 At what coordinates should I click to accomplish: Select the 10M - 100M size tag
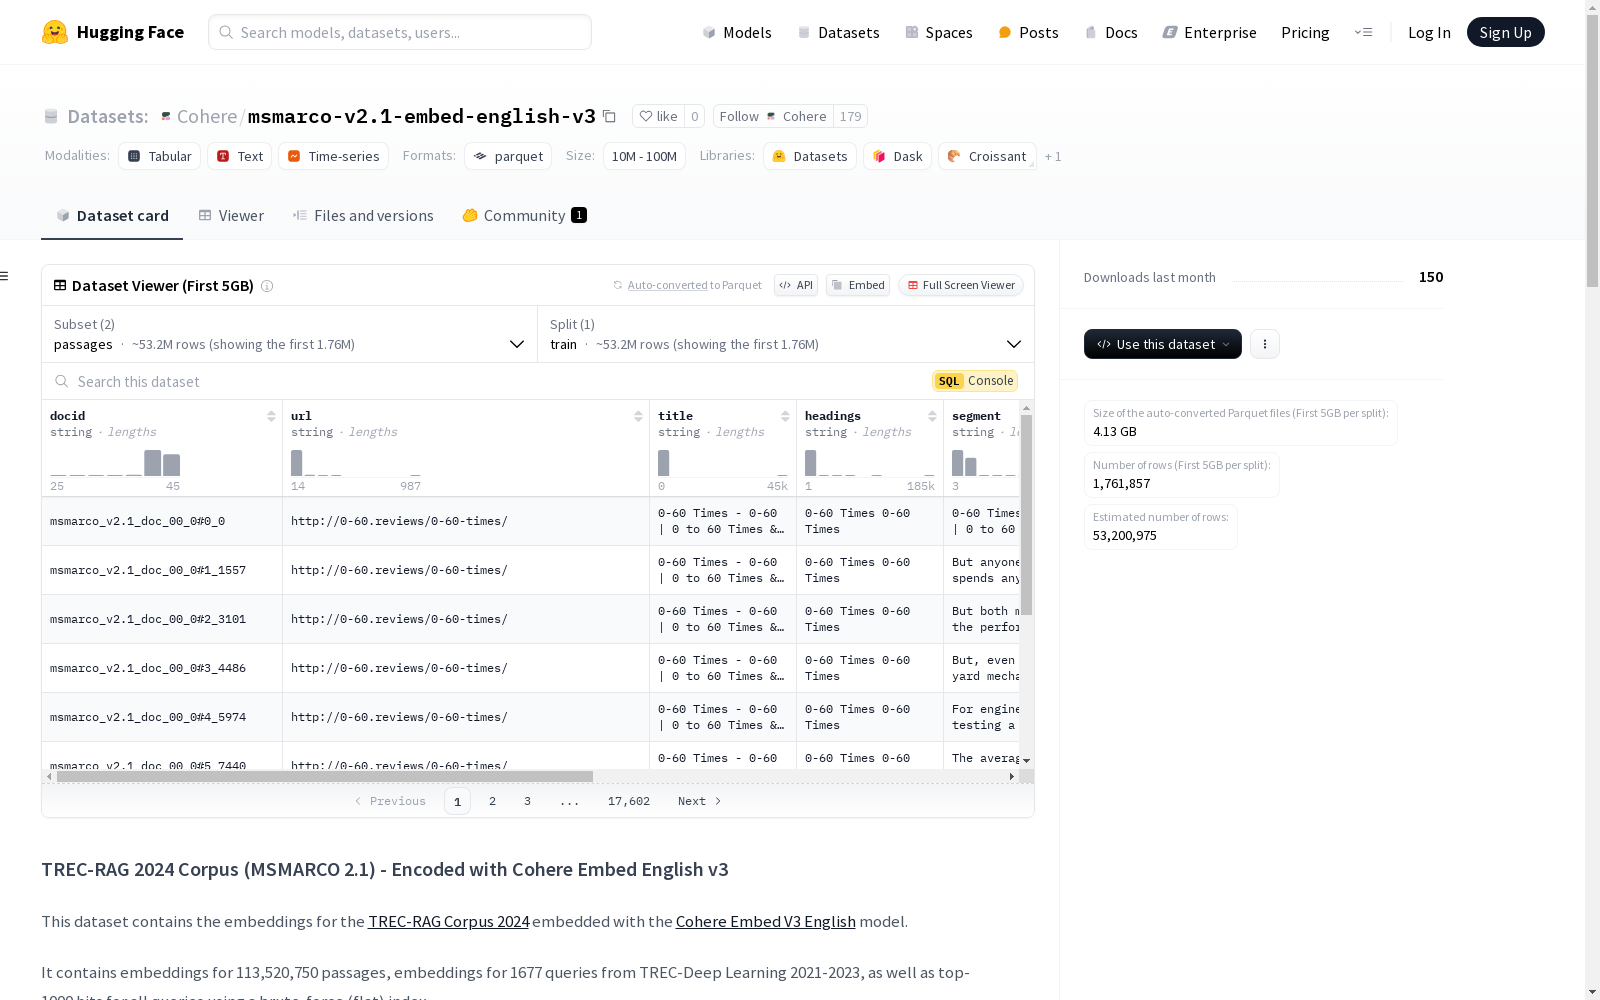(644, 156)
